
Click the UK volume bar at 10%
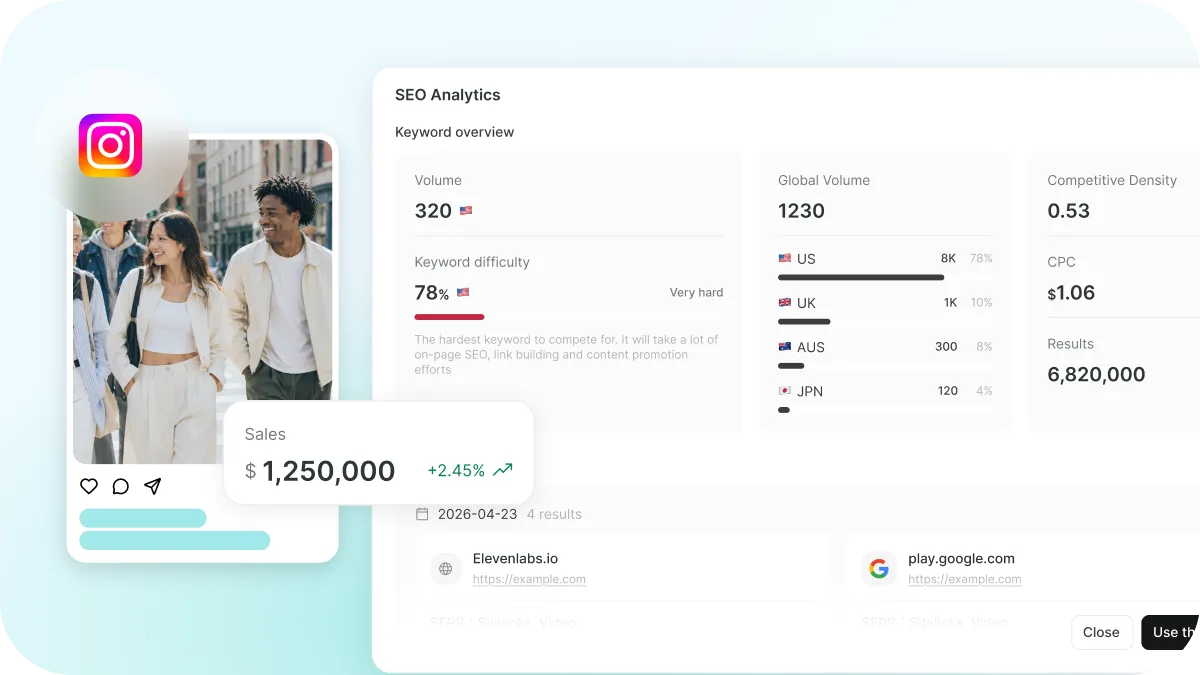pyautogui.click(x=804, y=321)
